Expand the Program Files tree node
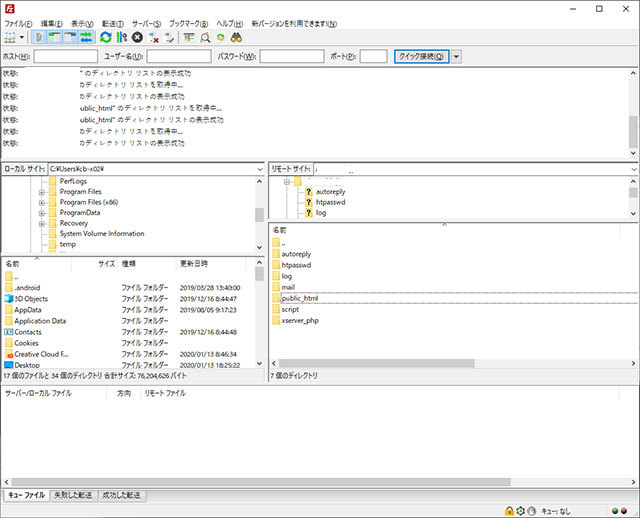Viewport: 640px width, 518px height. coord(42,192)
